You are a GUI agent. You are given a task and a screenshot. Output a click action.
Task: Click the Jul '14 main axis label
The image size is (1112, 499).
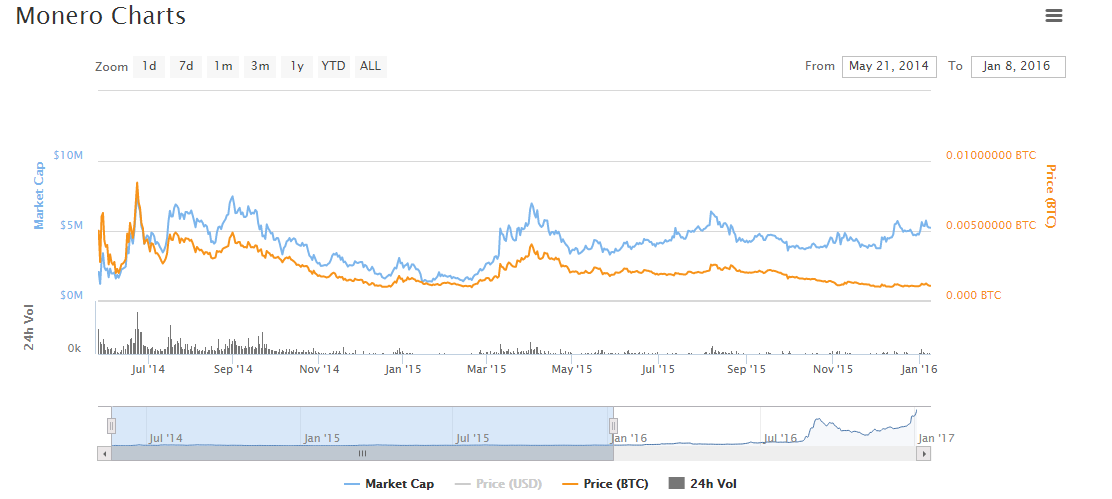coord(149,369)
